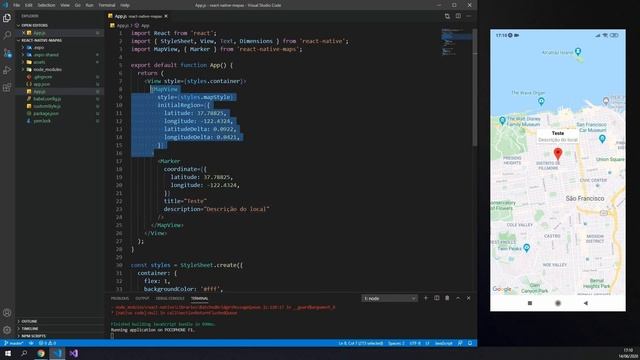Screen dimensions: 640x360
Task: Tap the Android back button on phone
Action: coord(586,303)
